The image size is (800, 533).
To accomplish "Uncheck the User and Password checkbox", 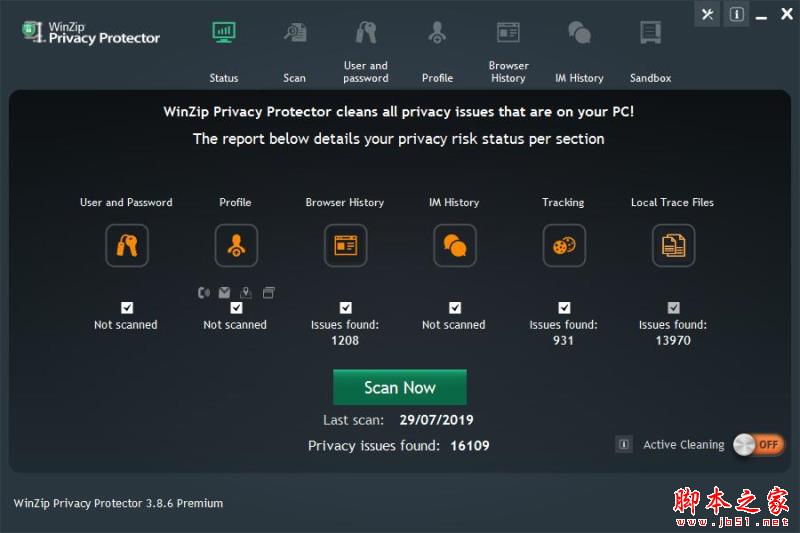I will click(127, 308).
